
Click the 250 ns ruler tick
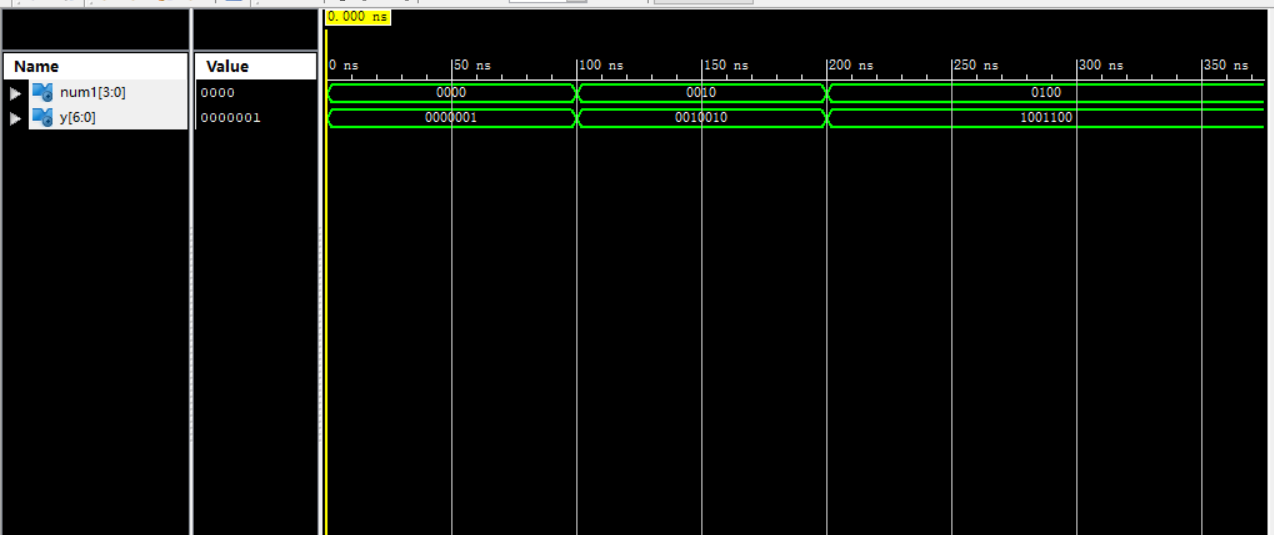pos(976,66)
